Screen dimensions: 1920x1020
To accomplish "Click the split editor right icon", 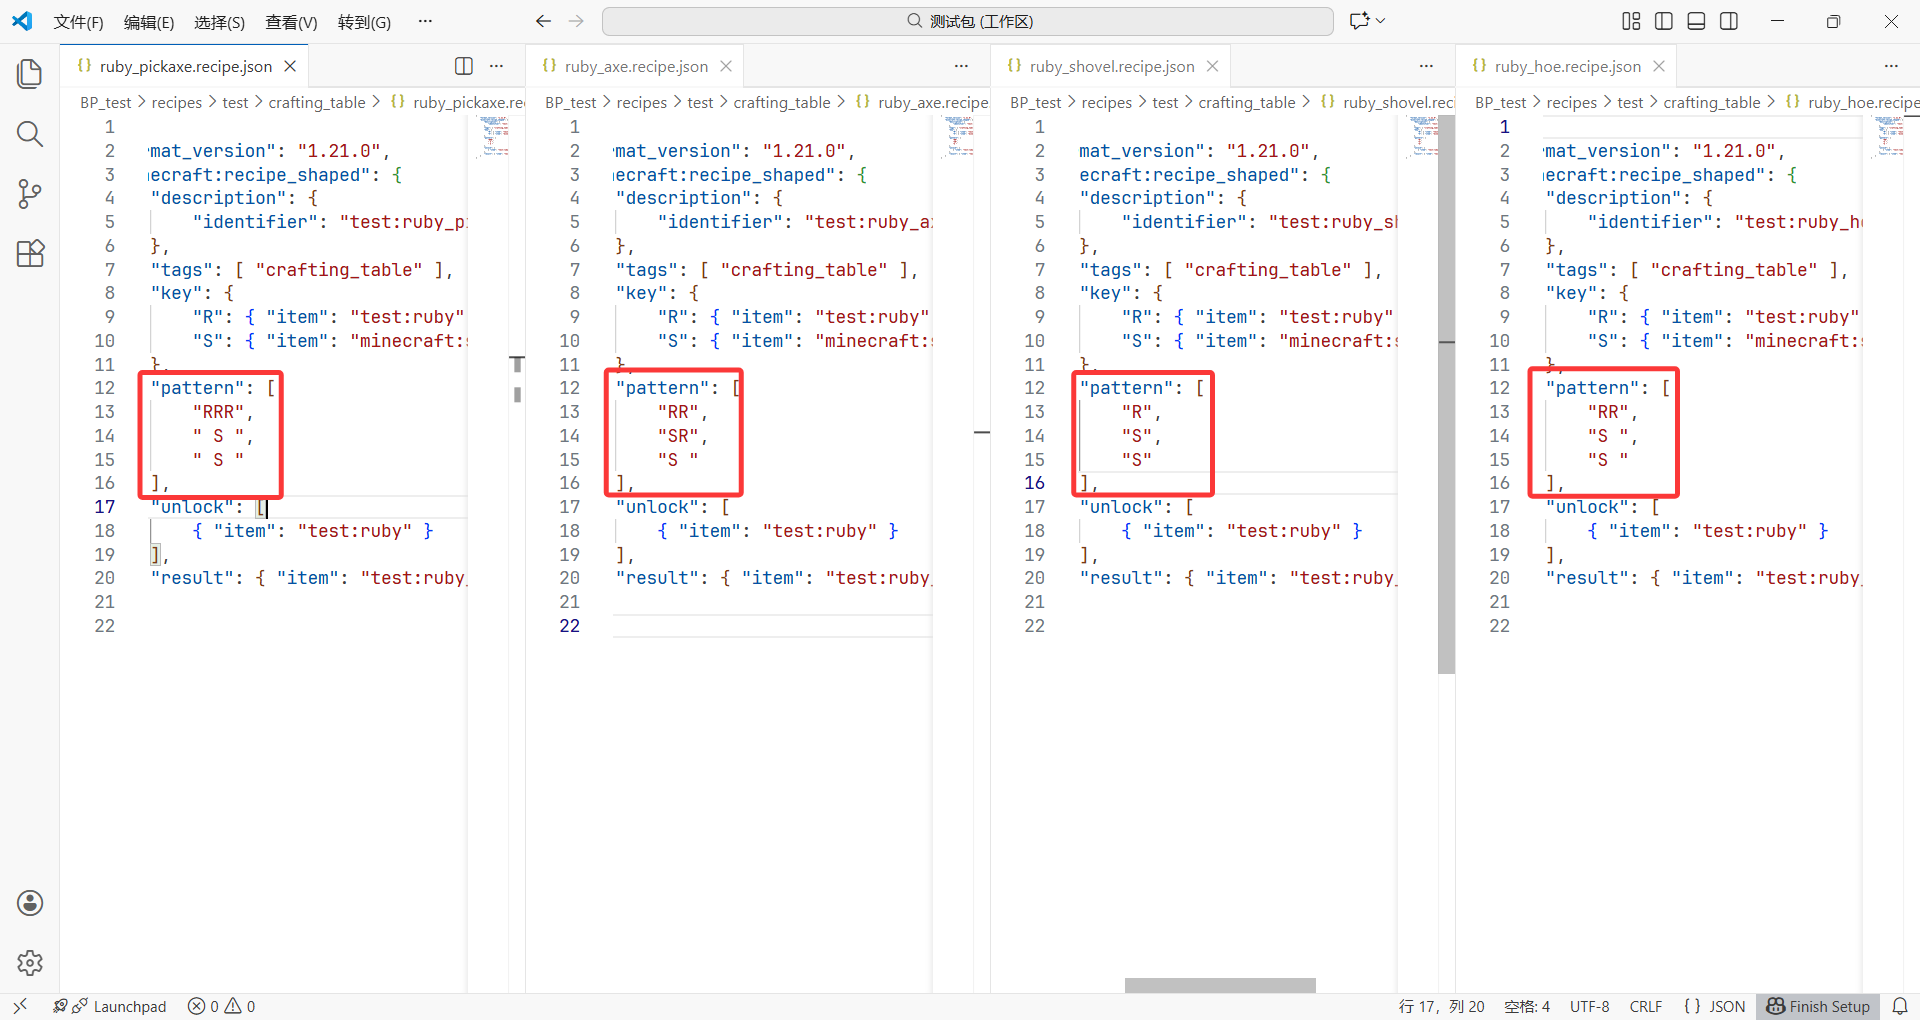I will point(464,66).
